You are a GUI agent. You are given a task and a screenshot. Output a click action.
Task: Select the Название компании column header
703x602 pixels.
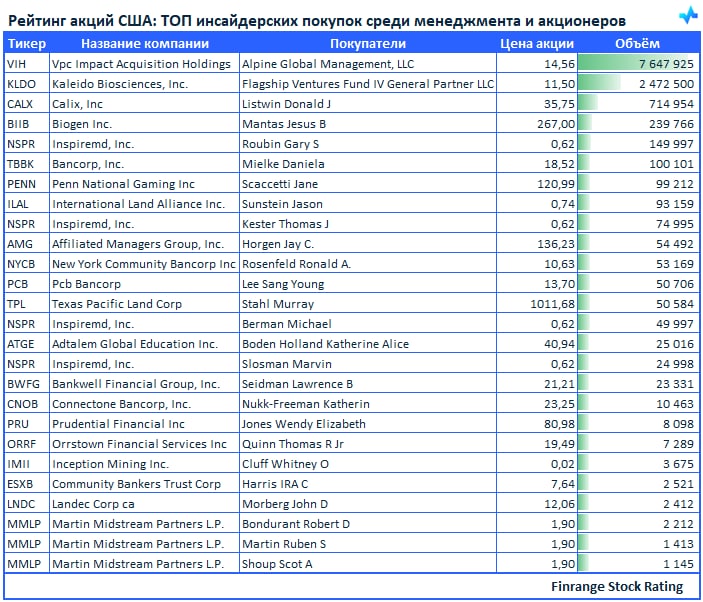[145, 43]
